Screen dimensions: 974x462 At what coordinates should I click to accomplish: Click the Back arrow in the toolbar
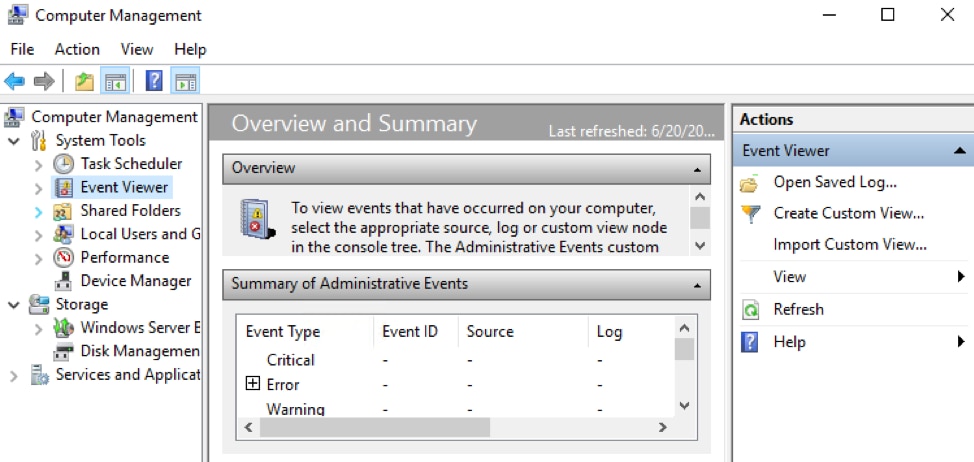coord(14,81)
